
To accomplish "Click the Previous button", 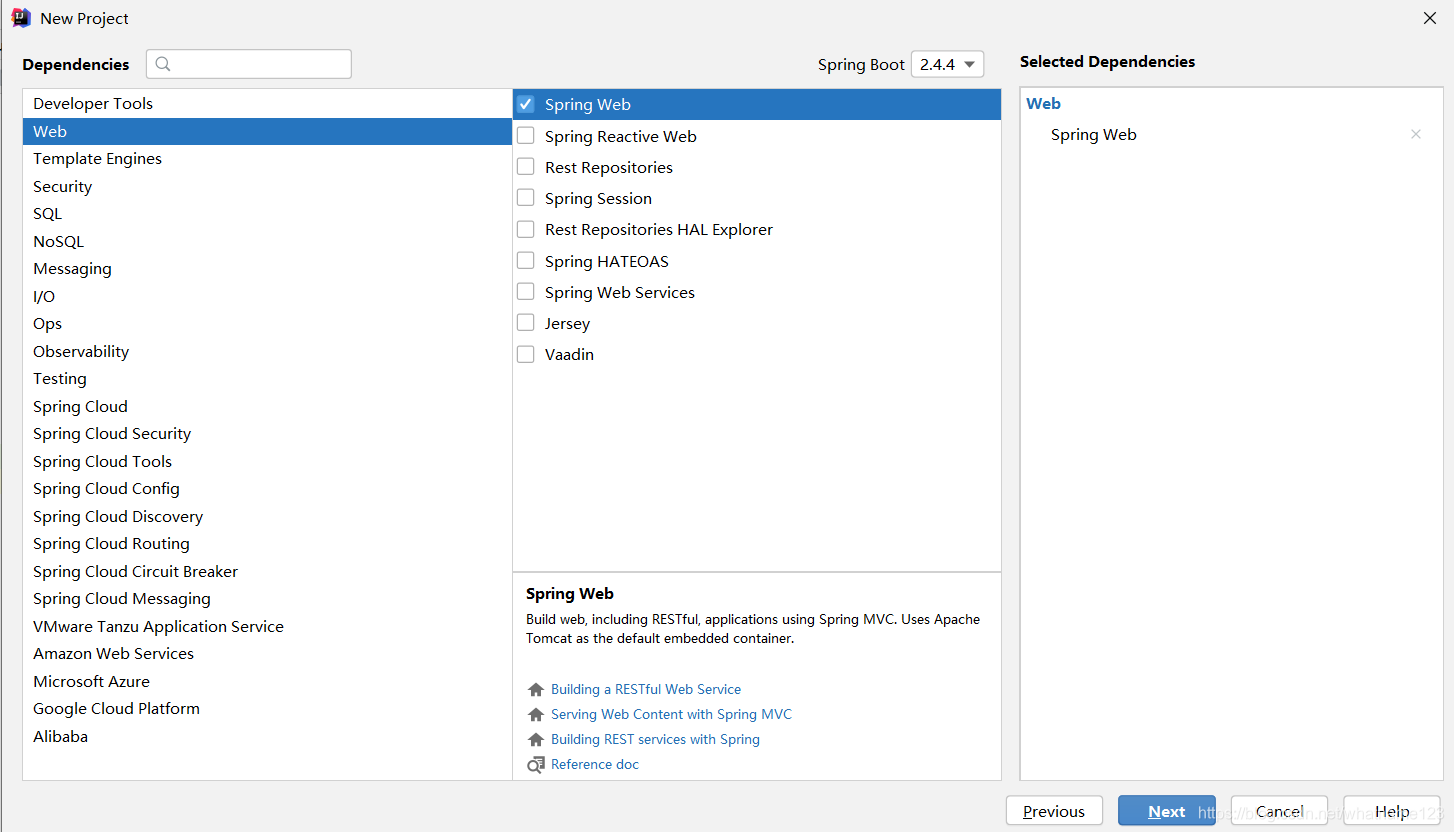I will (1054, 811).
